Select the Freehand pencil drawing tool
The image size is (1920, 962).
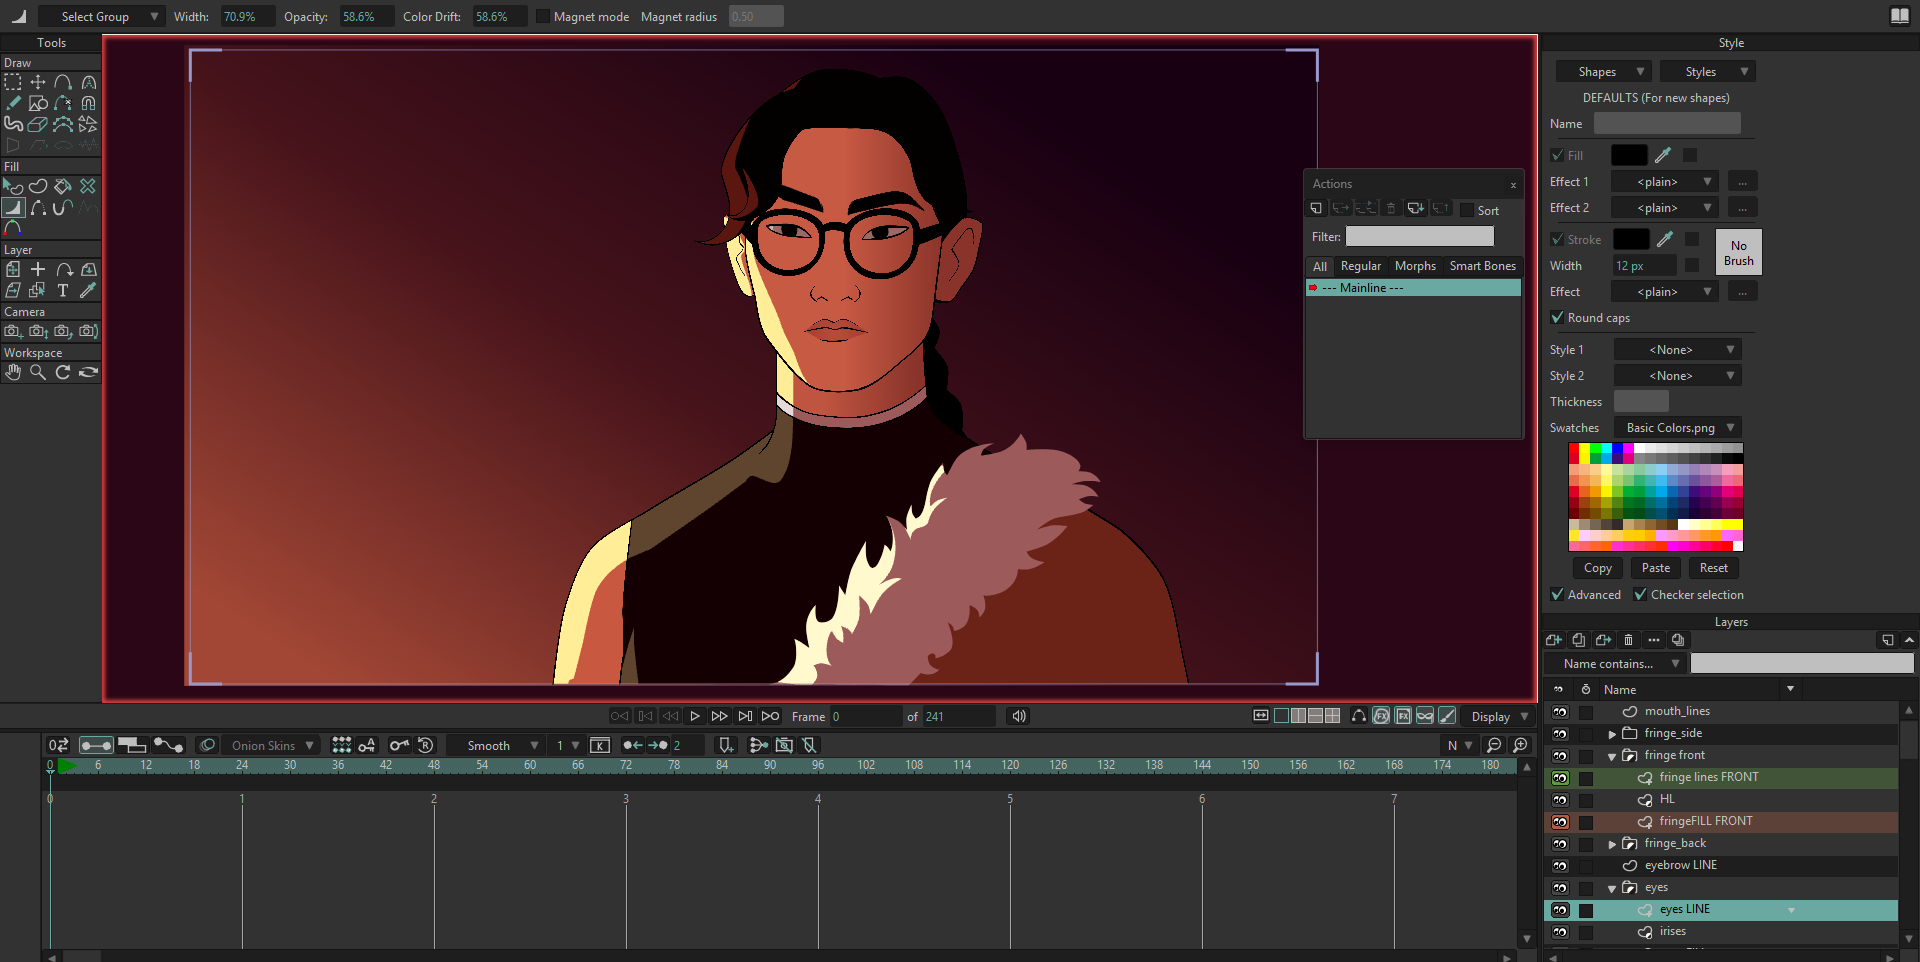(13, 103)
